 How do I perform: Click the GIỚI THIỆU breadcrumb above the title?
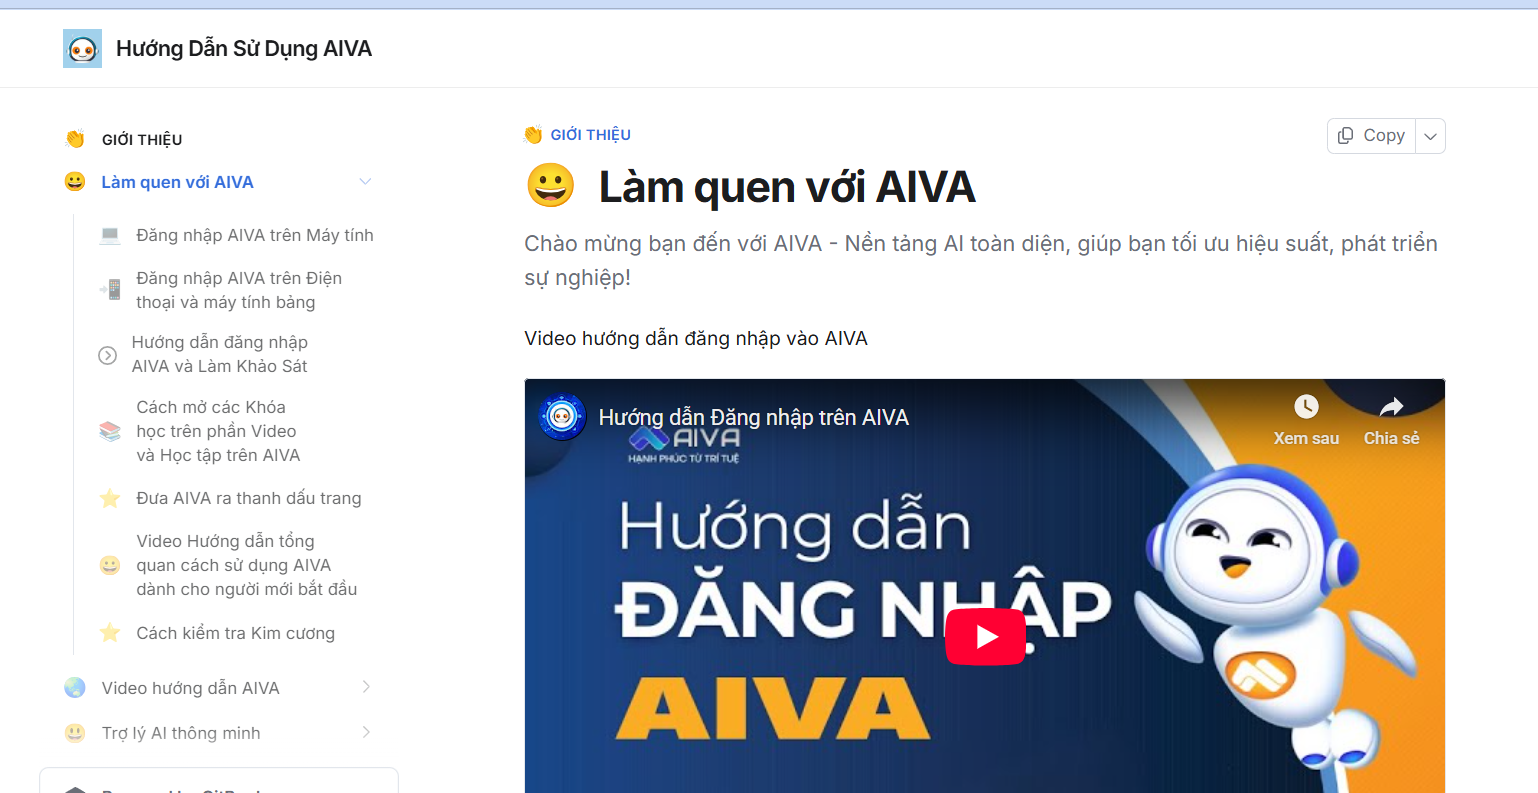point(590,135)
